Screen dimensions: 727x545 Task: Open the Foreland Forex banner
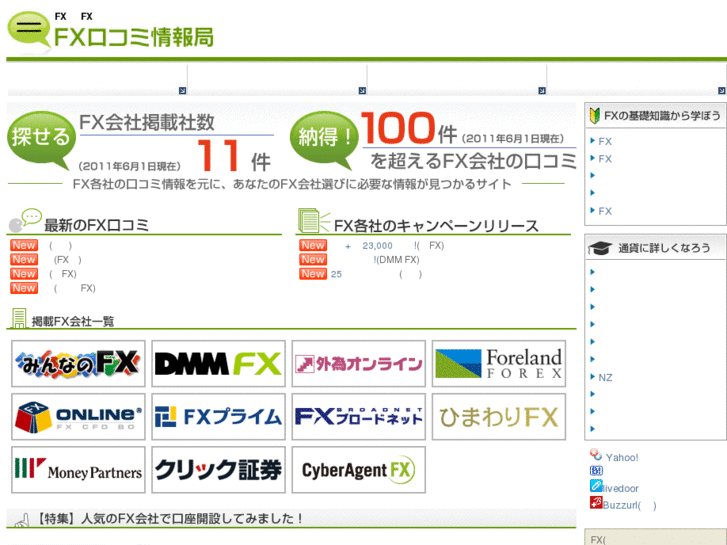(499, 364)
